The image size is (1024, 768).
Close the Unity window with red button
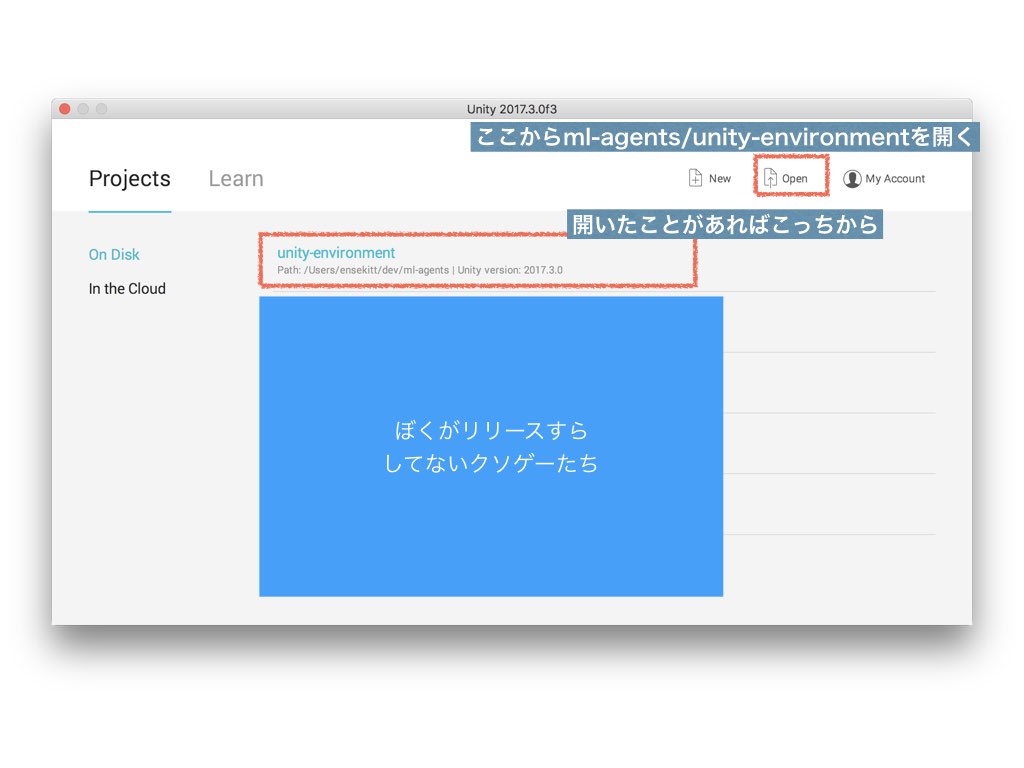65,109
